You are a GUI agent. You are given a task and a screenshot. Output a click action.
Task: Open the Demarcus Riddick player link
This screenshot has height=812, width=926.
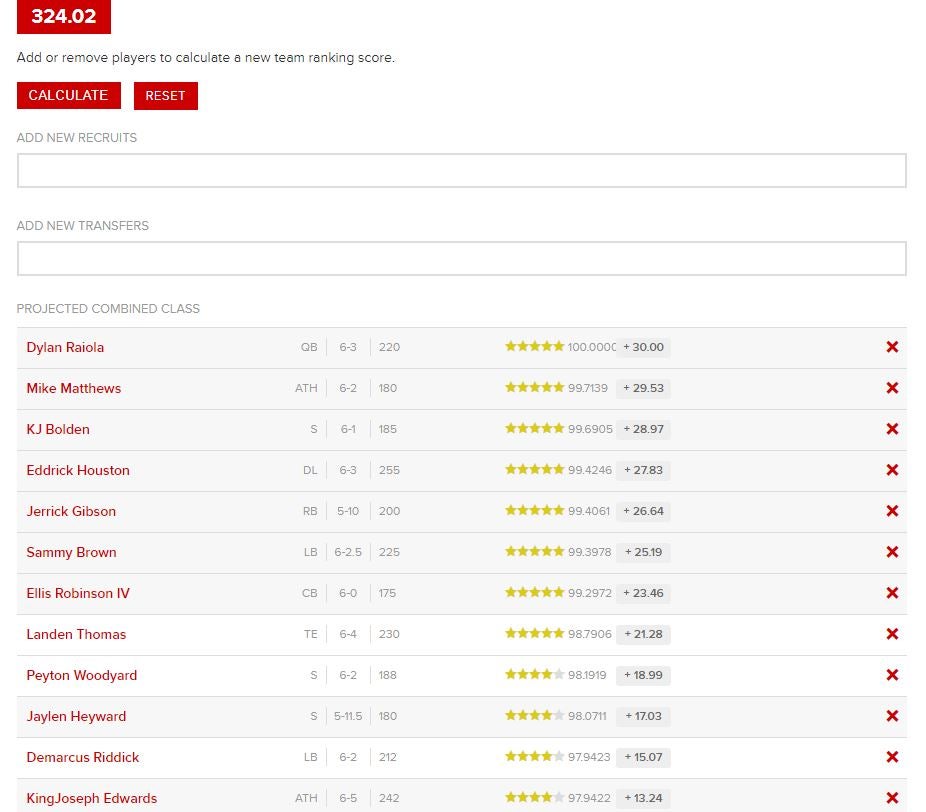coord(83,757)
